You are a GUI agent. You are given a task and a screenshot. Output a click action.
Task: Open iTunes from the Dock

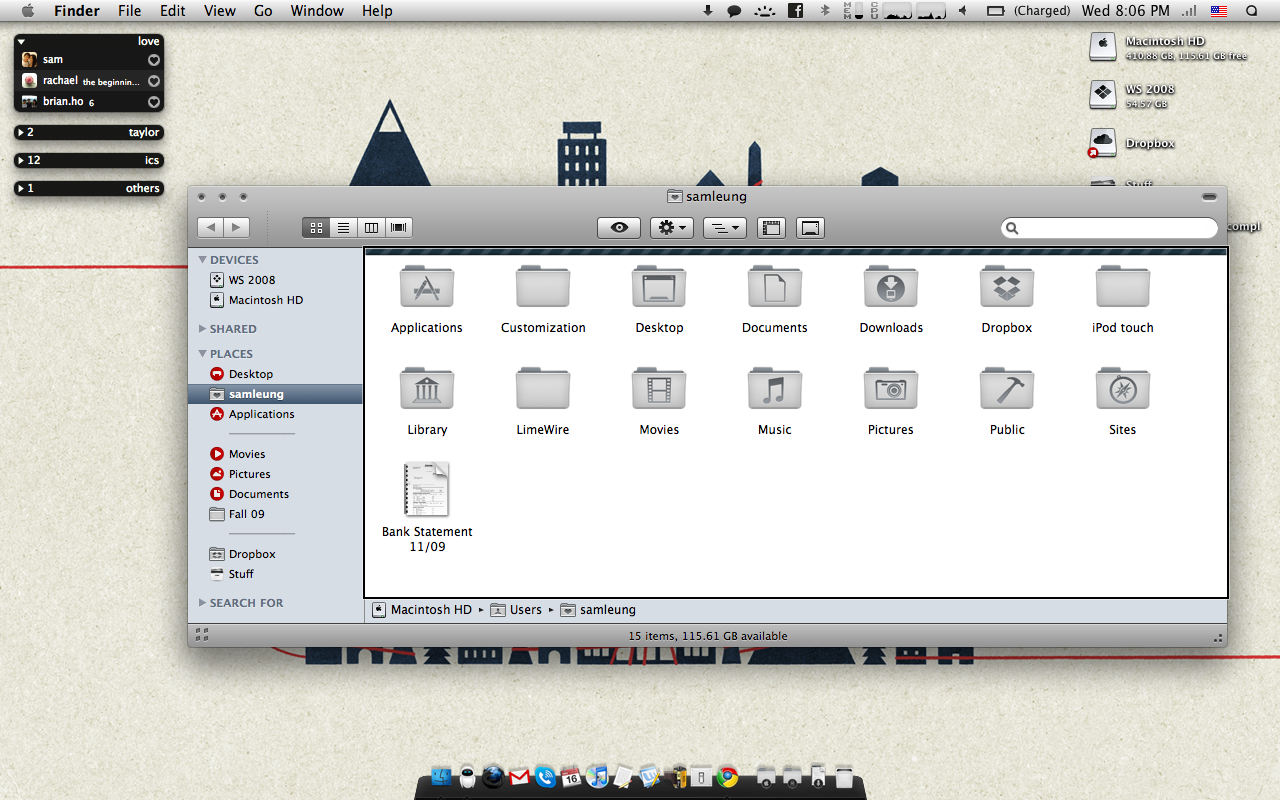(x=598, y=777)
